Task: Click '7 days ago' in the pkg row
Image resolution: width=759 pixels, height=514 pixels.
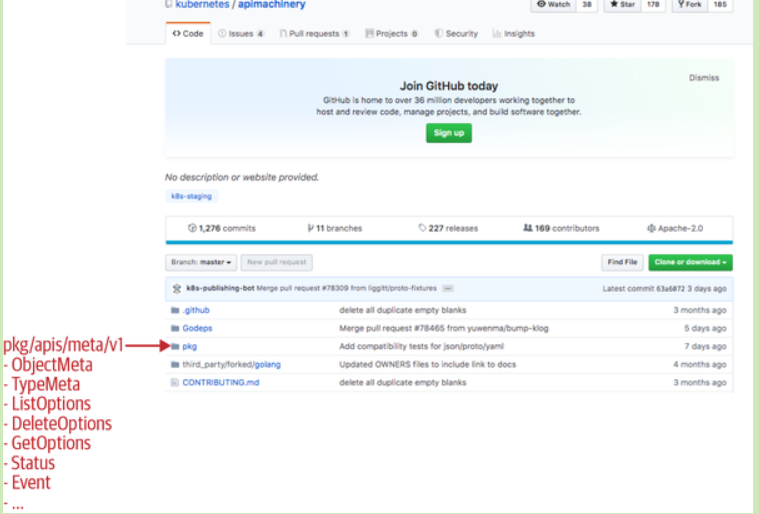Action: (x=705, y=347)
